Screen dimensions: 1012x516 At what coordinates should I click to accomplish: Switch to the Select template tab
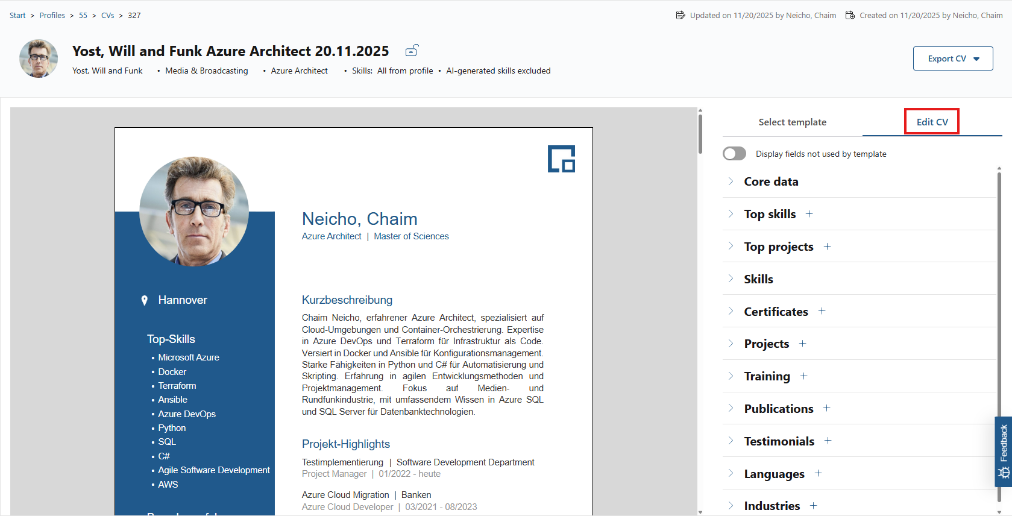point(792,122)
